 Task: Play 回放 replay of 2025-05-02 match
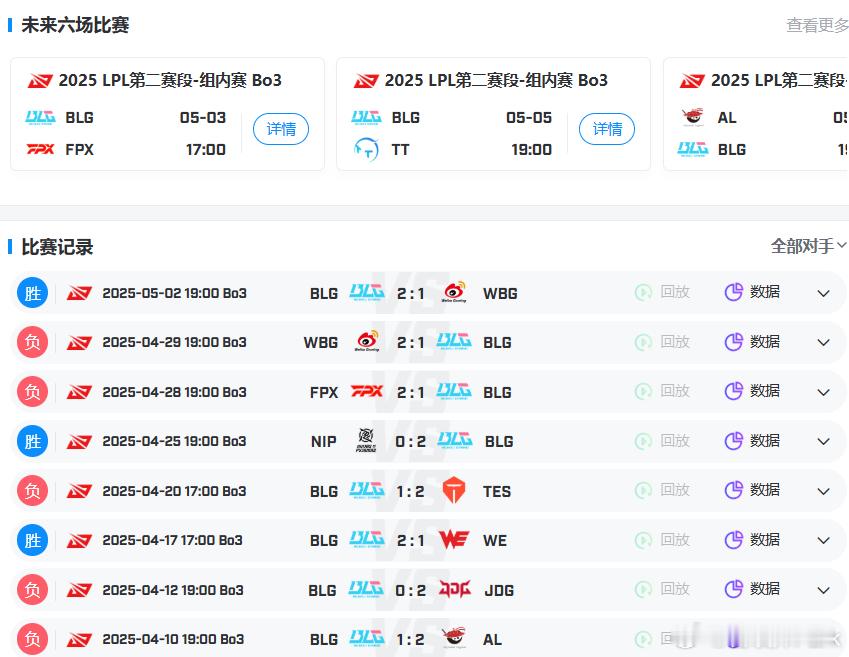pyautogui.click(x=662, y=292)
